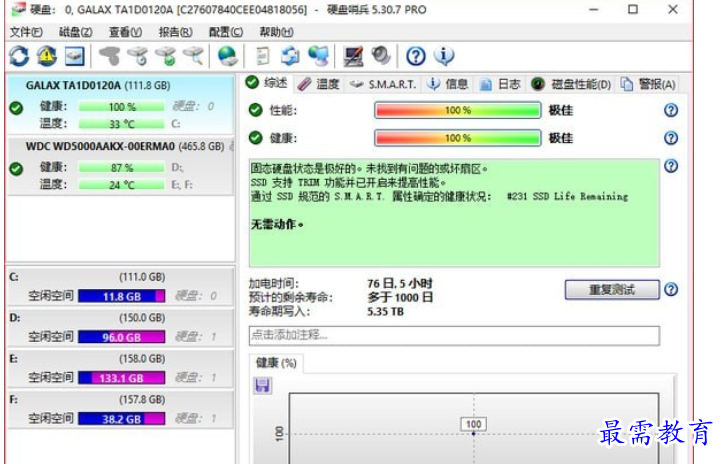Click the green status description text box

454,213
